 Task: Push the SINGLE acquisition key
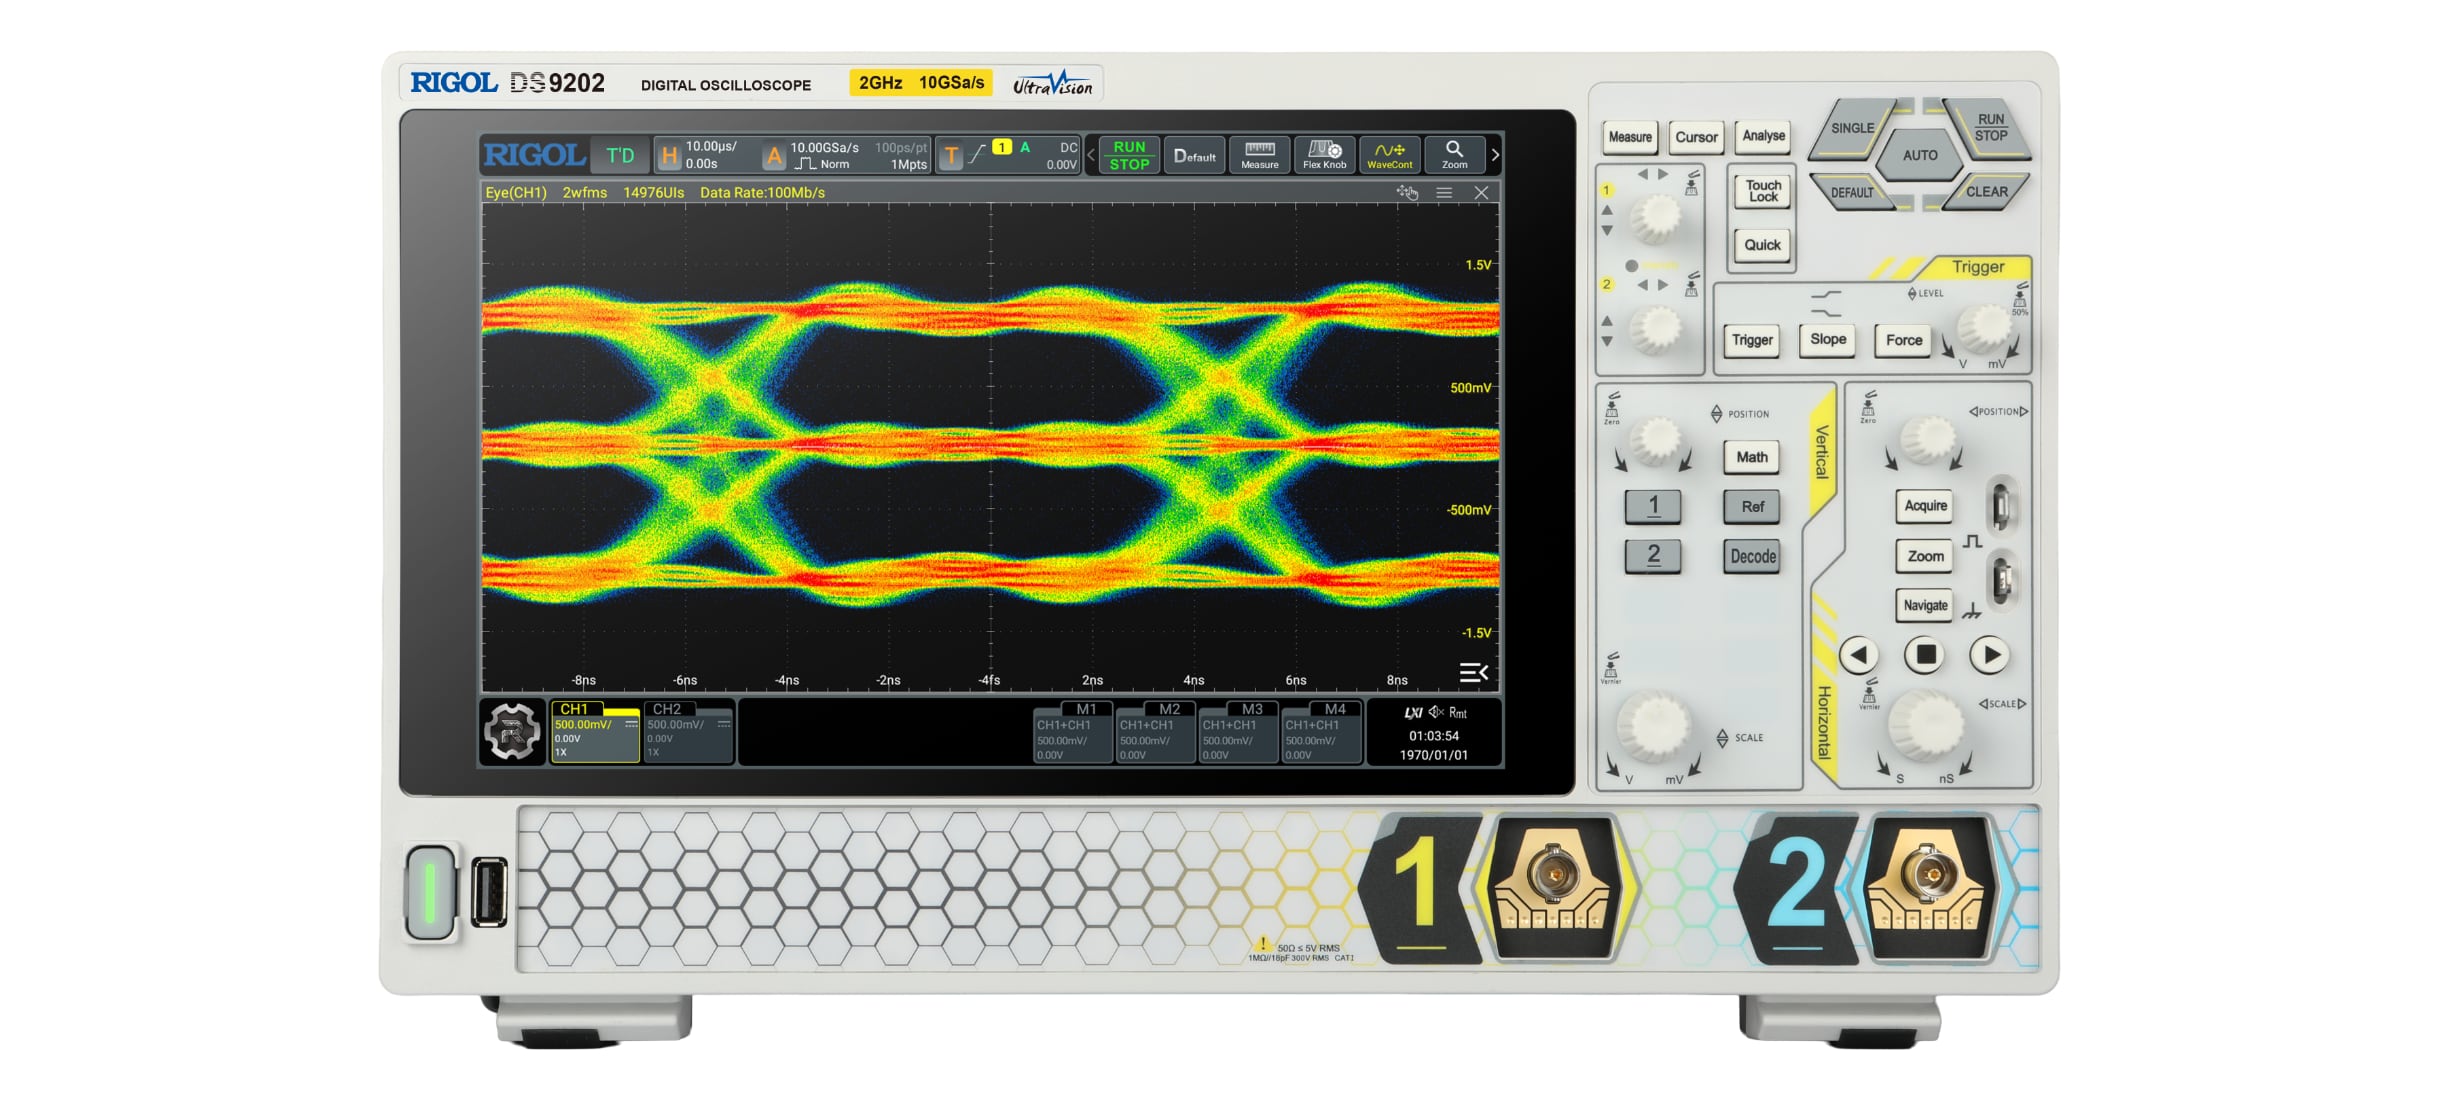(1853, 128)
